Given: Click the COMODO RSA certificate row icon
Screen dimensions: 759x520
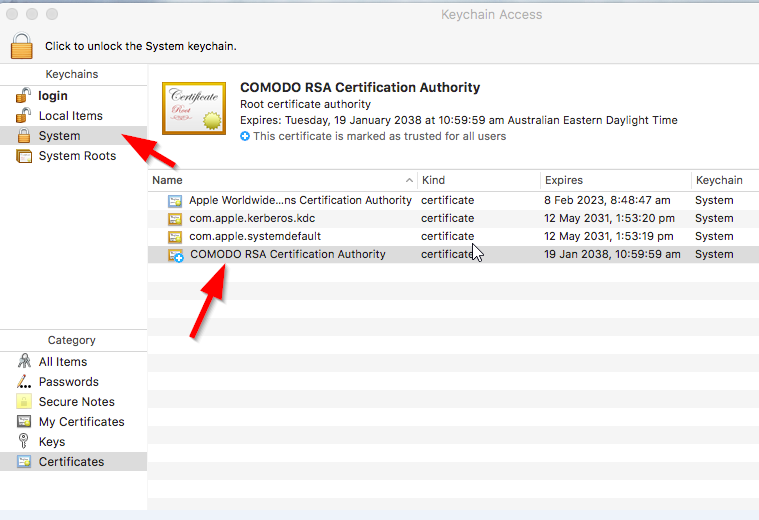Looking at the screenshot, I should click(175, 255).
